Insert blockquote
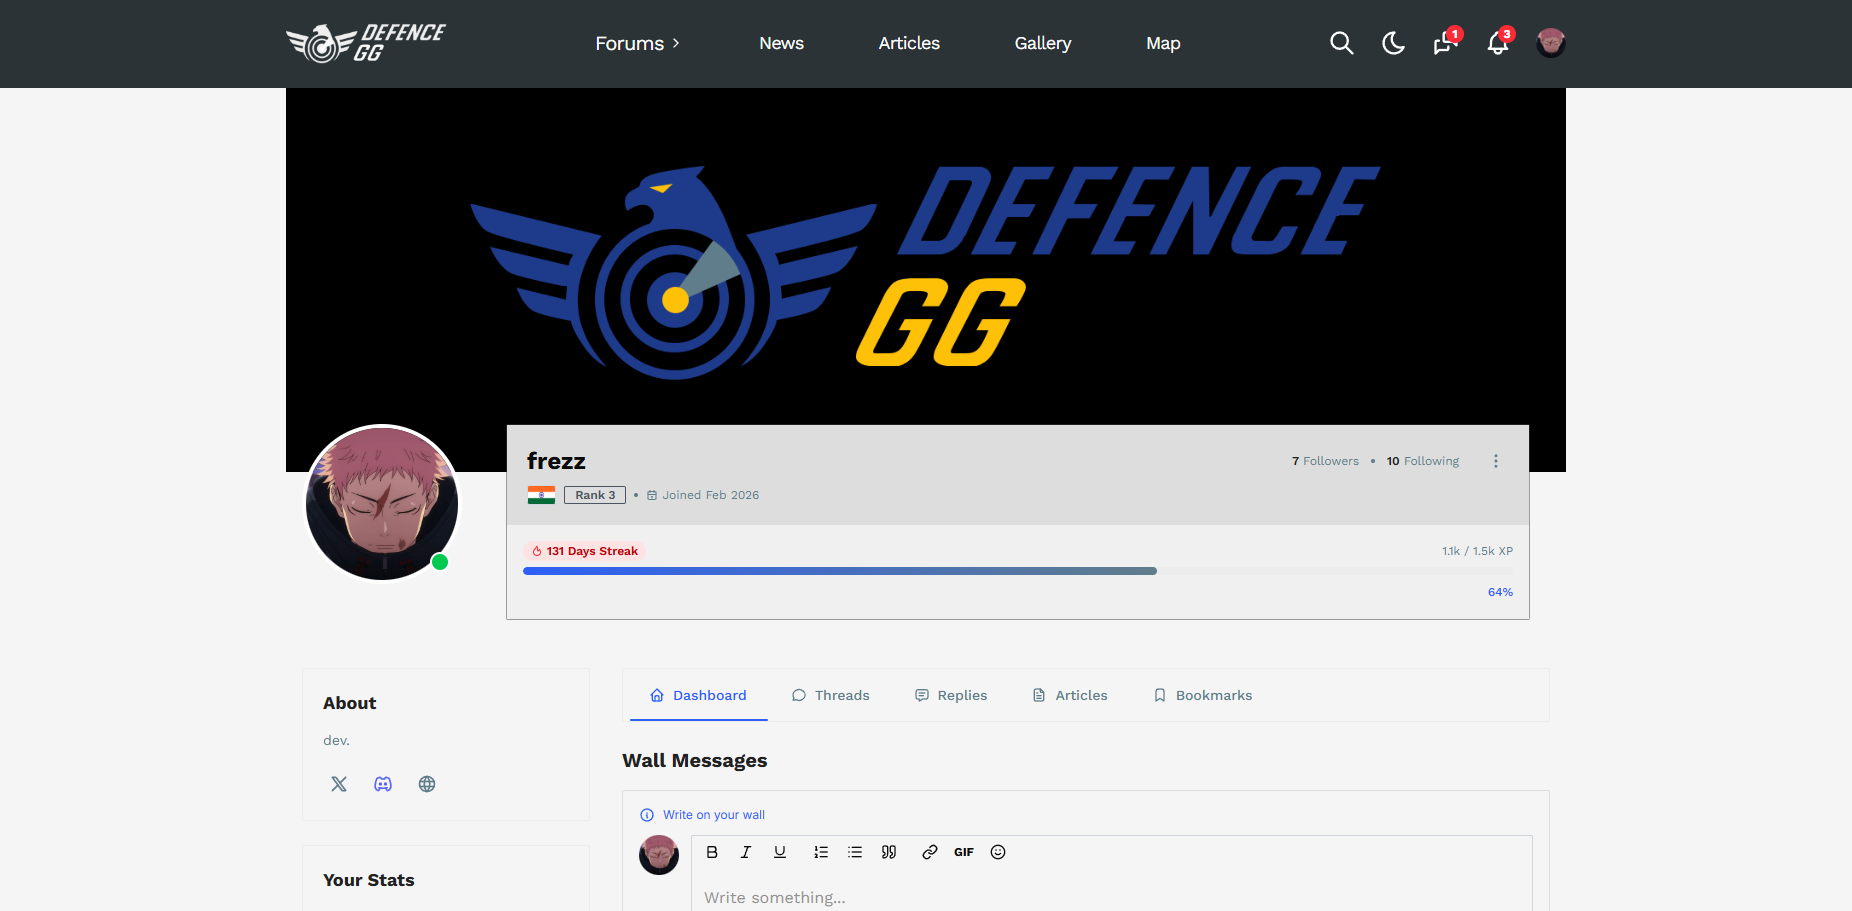1852x911 pixels. pyautogui.click(x=889, y=852)
